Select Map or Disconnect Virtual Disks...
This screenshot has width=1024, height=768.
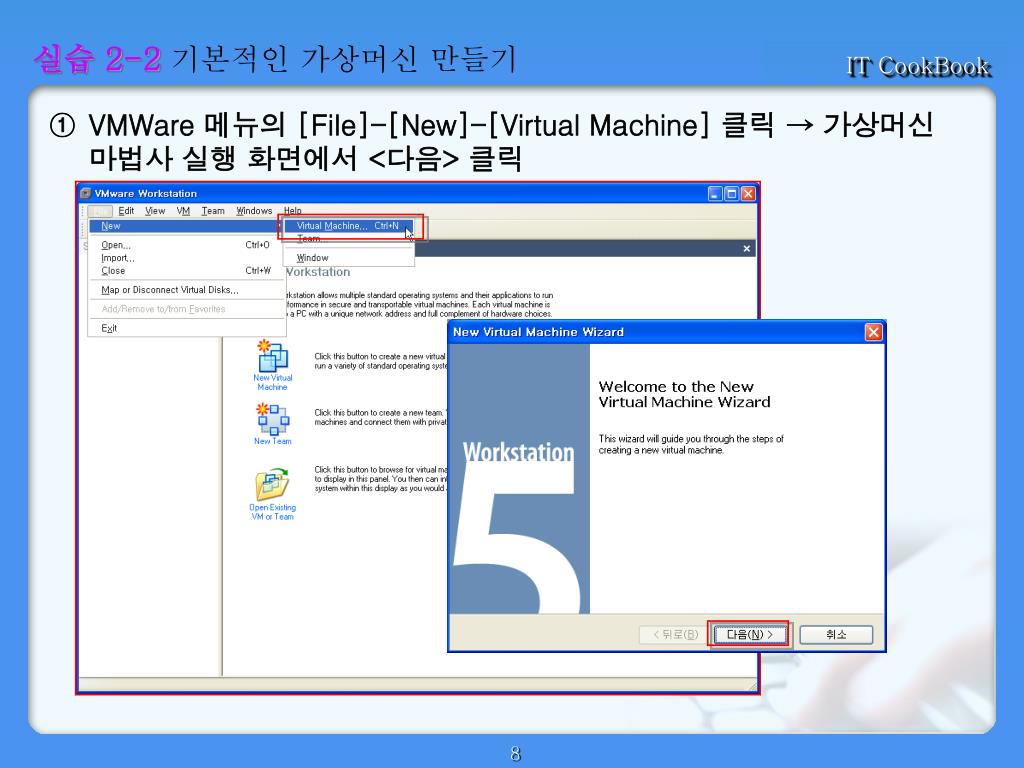[186, 290]
